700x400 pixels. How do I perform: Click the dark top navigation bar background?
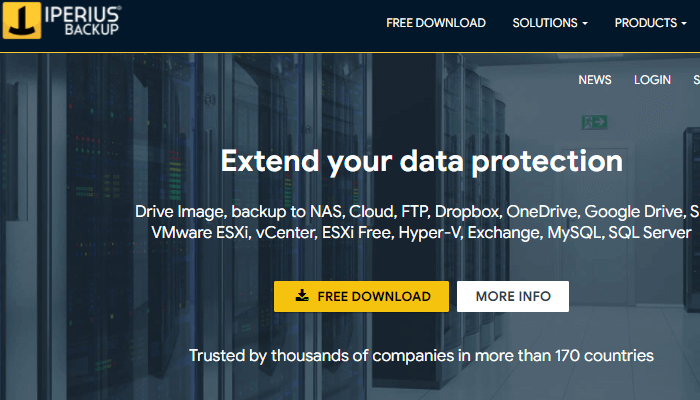(x=250, y=24)
